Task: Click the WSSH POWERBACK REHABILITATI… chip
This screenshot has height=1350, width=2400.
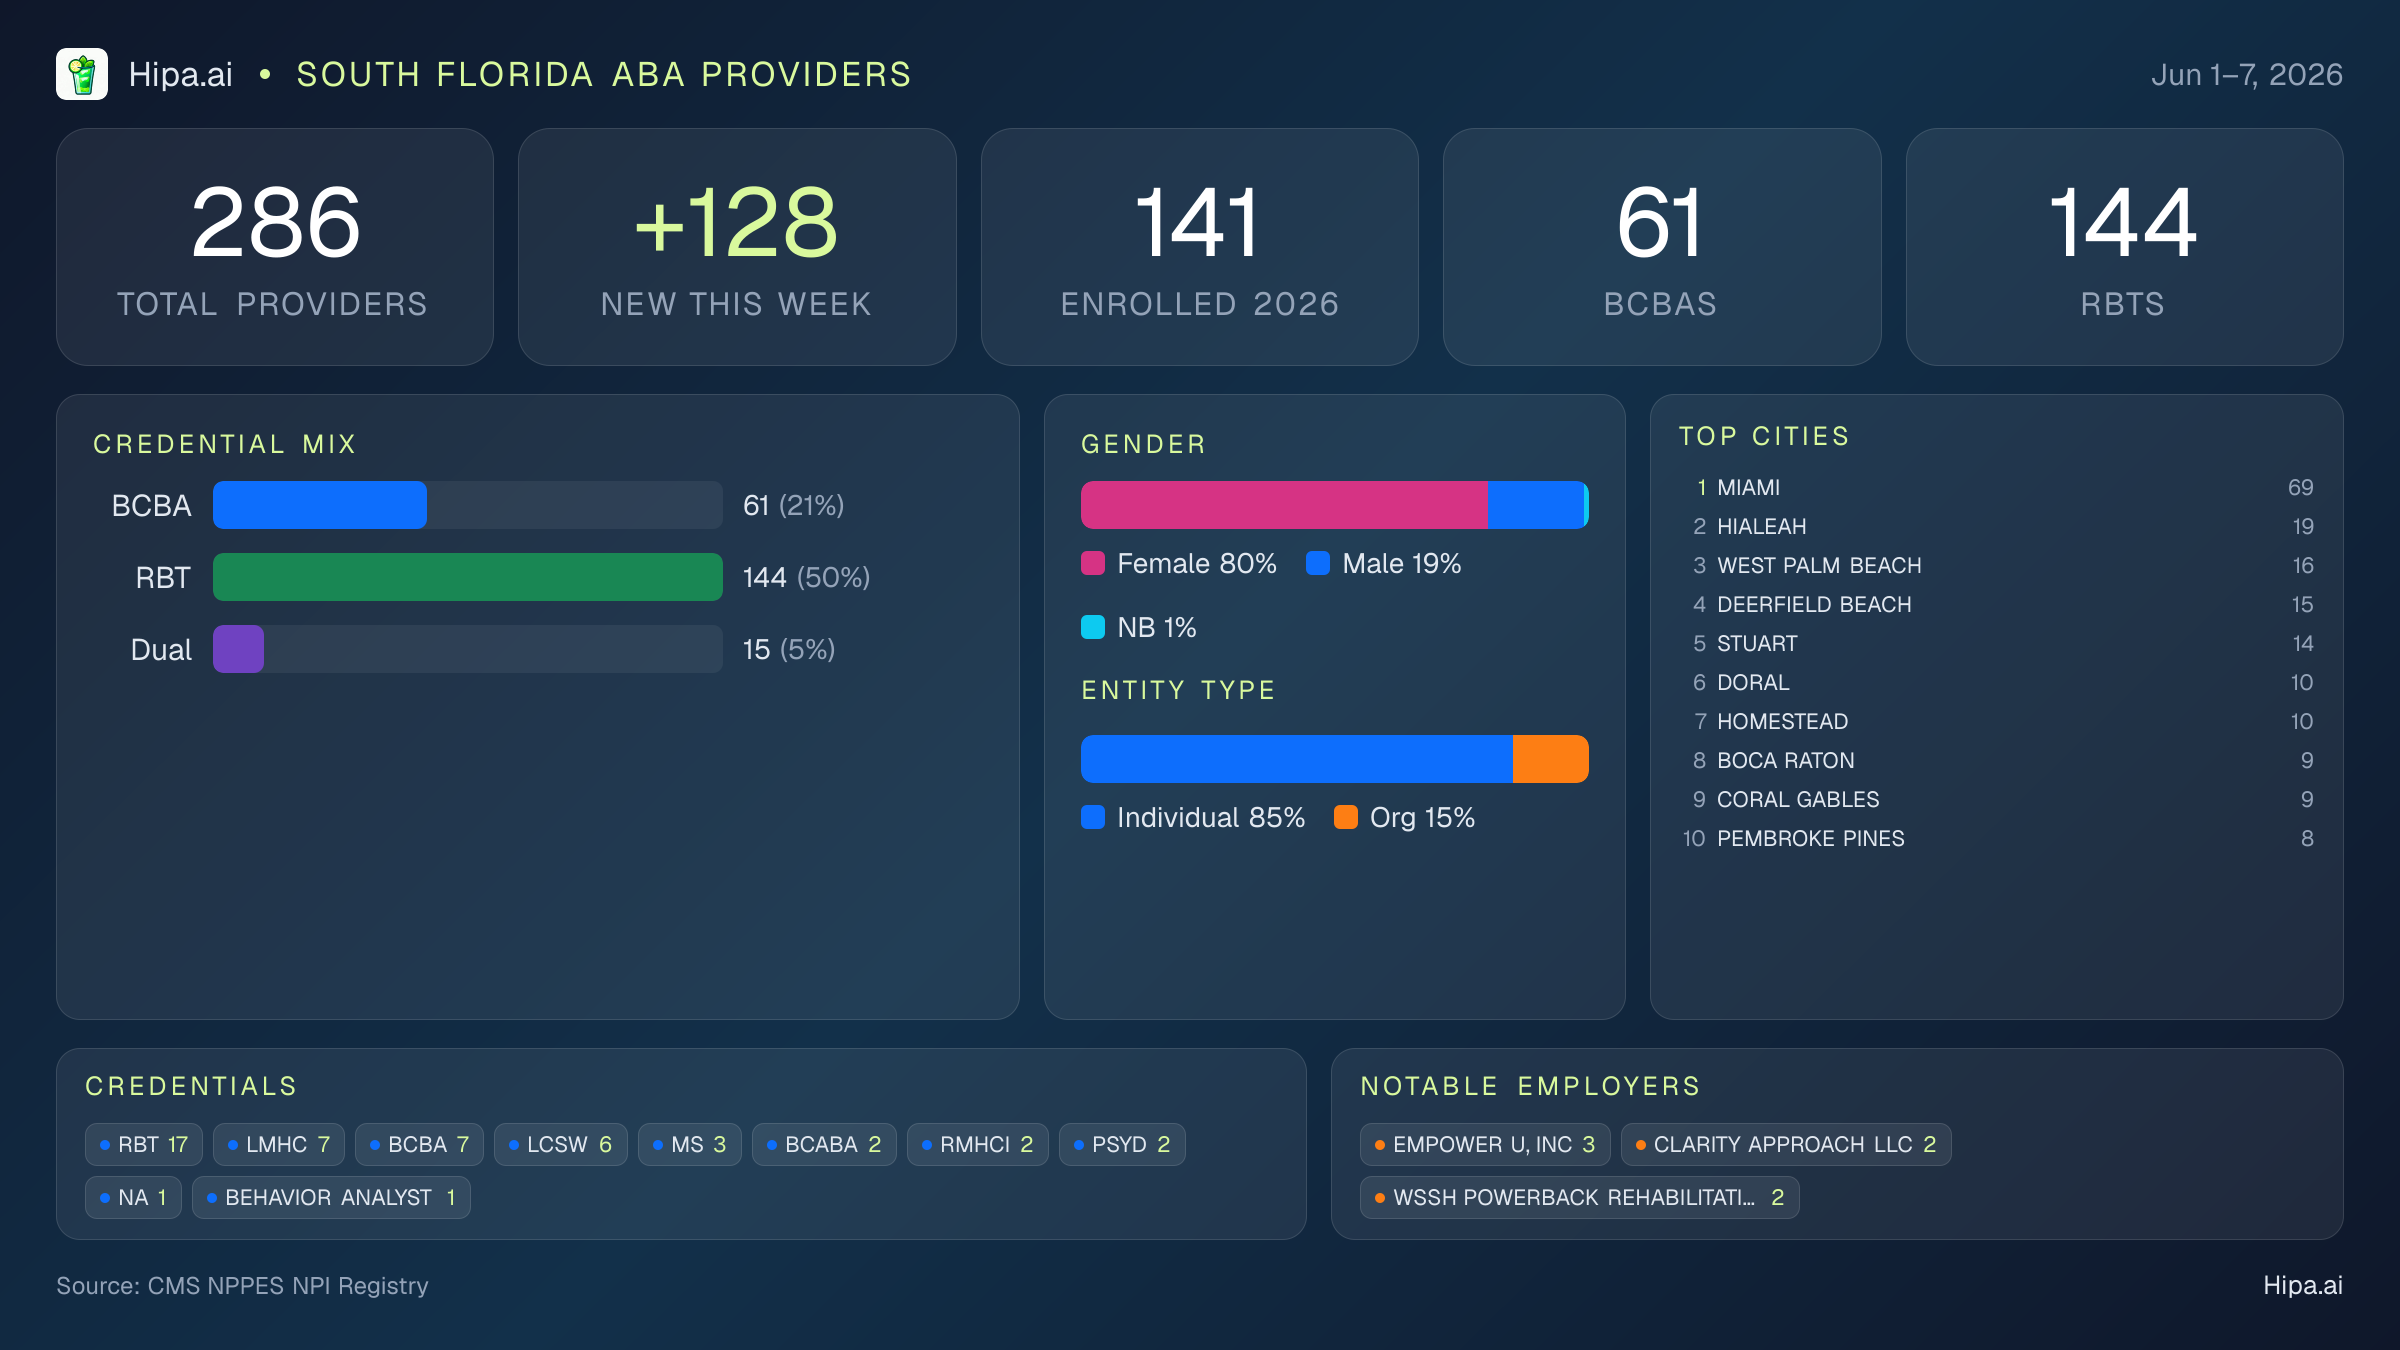Action: [x=1580, y=1197]
